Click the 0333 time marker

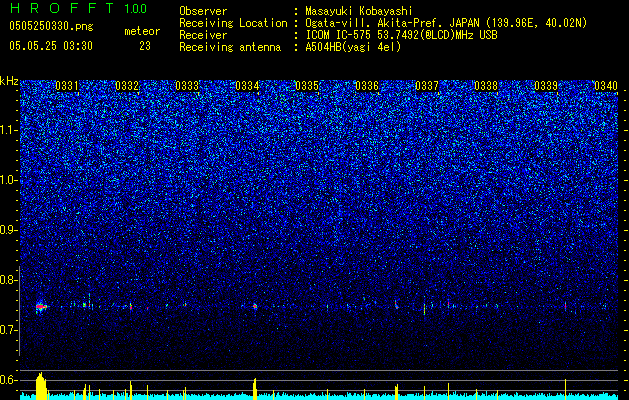coord(187,86)
